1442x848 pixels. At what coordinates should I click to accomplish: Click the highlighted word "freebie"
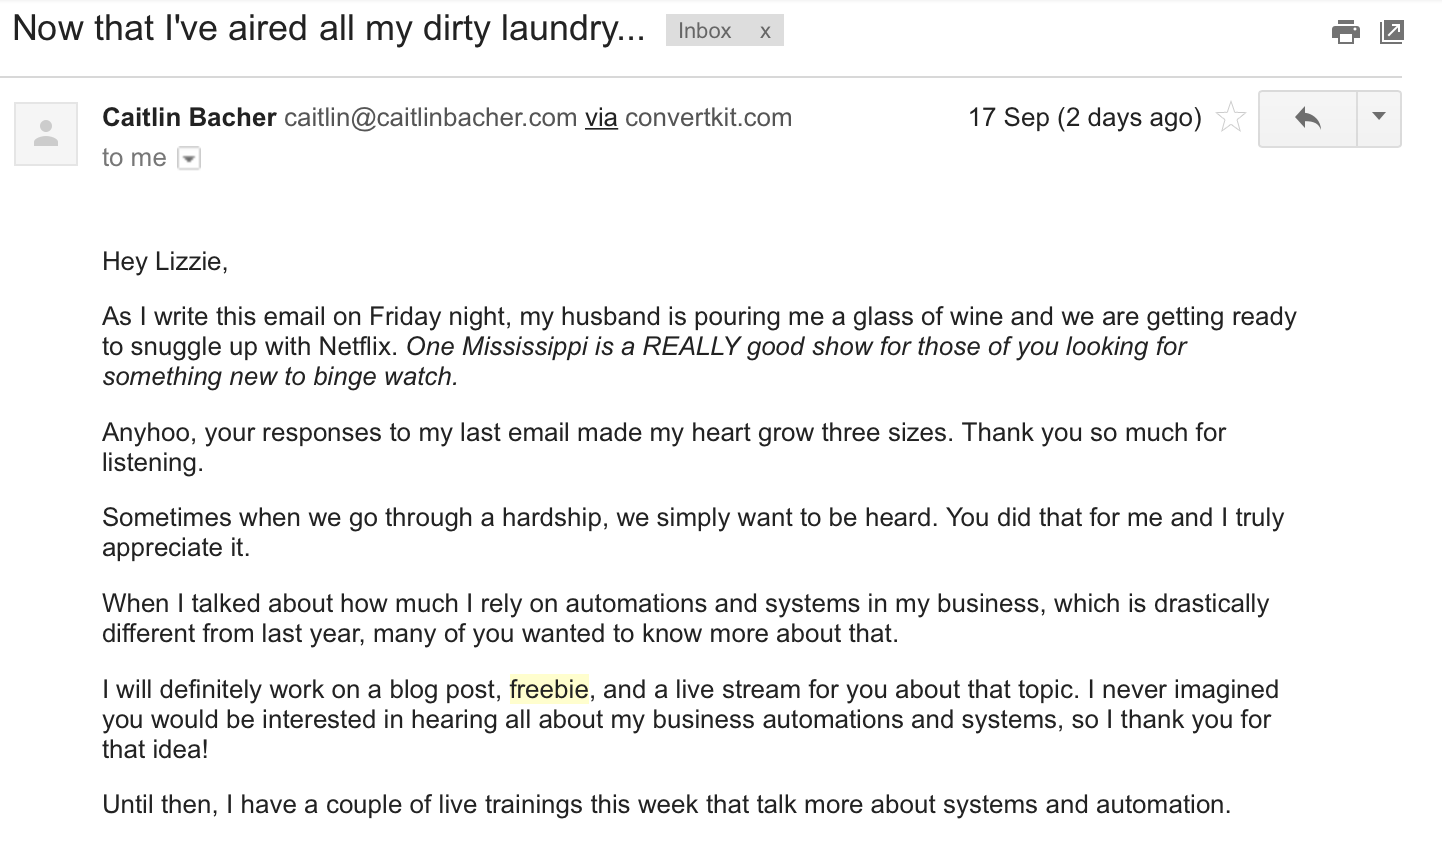click(x=549, y=689)
